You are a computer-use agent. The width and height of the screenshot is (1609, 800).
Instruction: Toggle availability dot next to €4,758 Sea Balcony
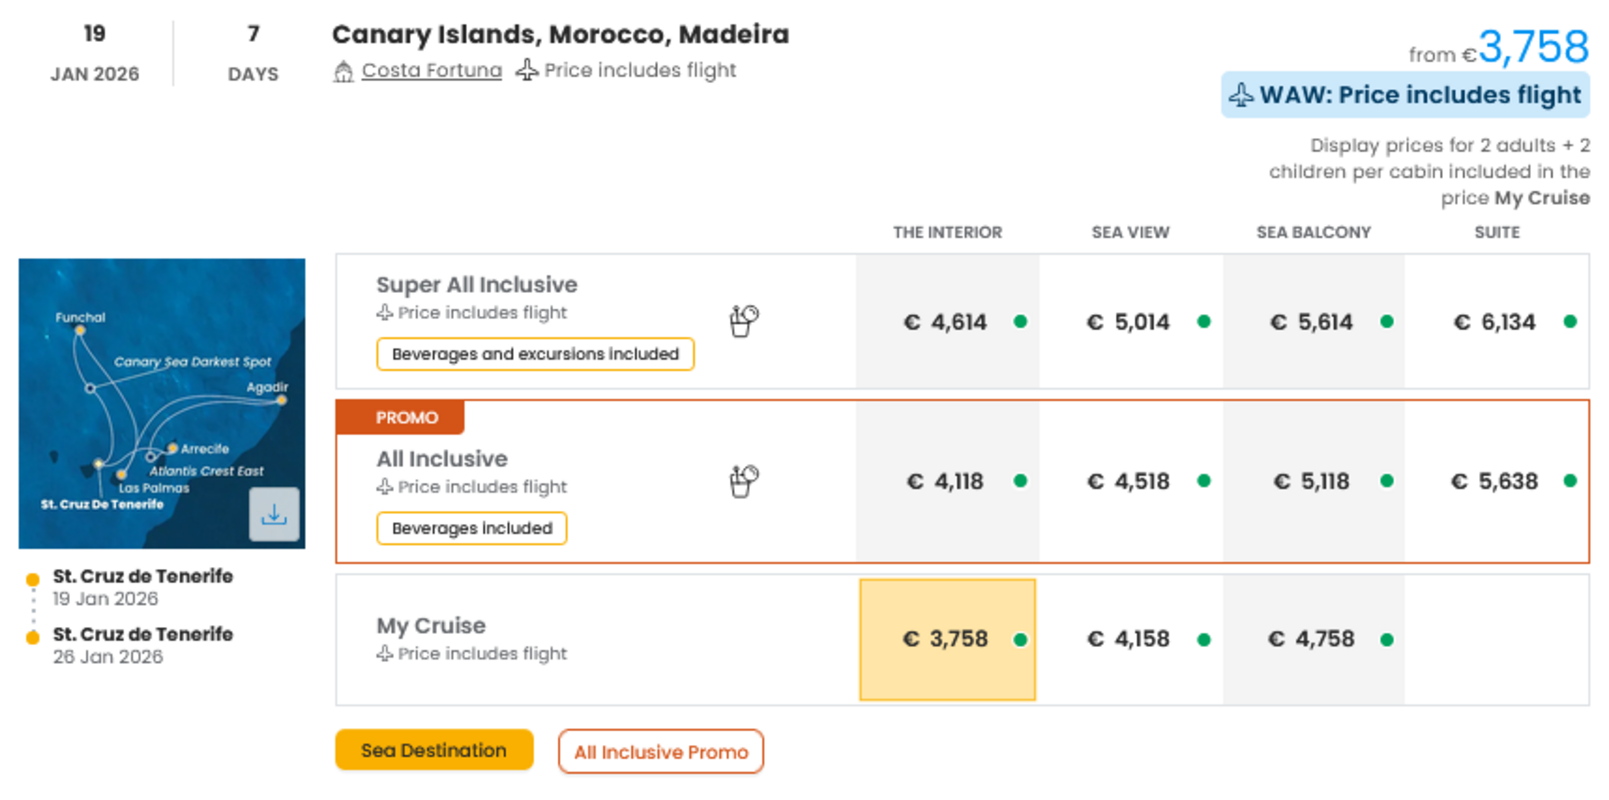(x=1385, y=639)
